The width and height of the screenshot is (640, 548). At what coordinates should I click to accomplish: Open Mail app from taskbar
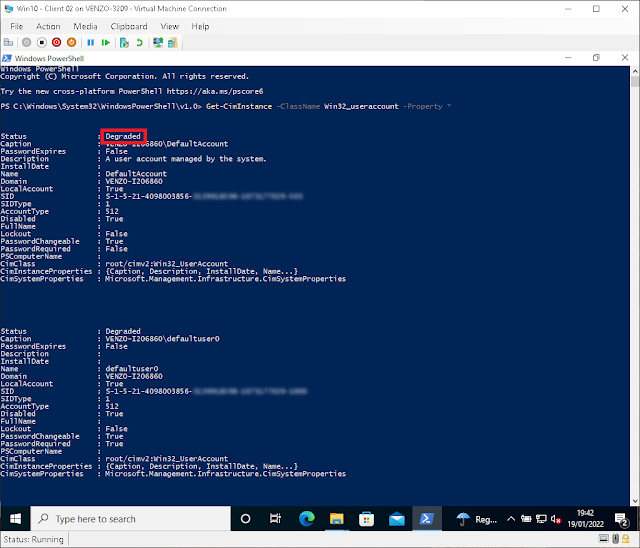pos(397,519)
